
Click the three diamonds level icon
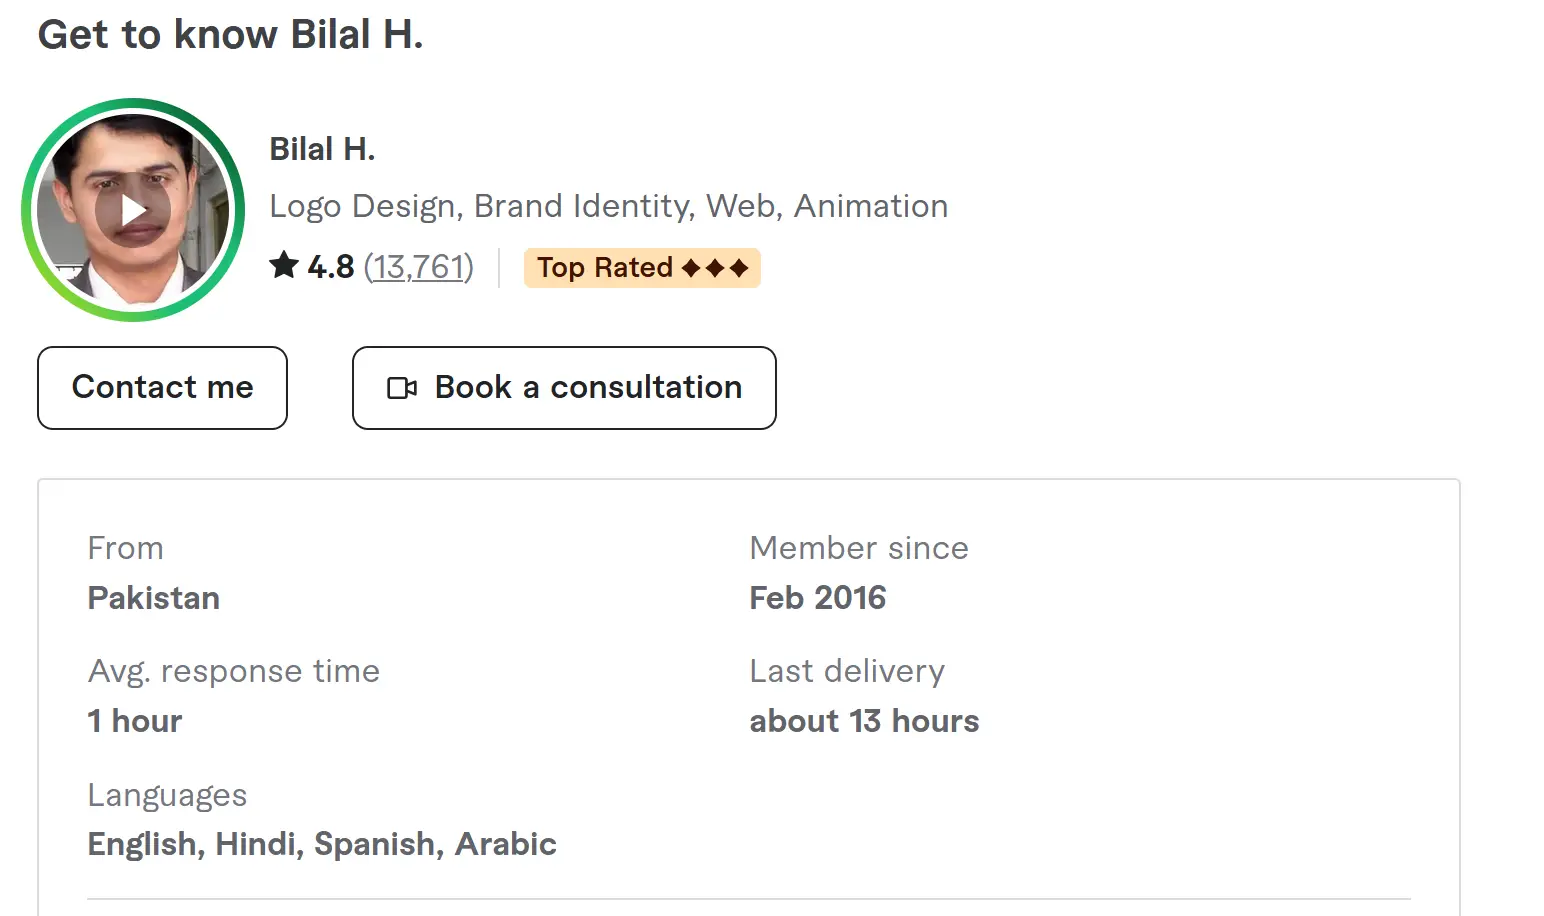[714, 268]
